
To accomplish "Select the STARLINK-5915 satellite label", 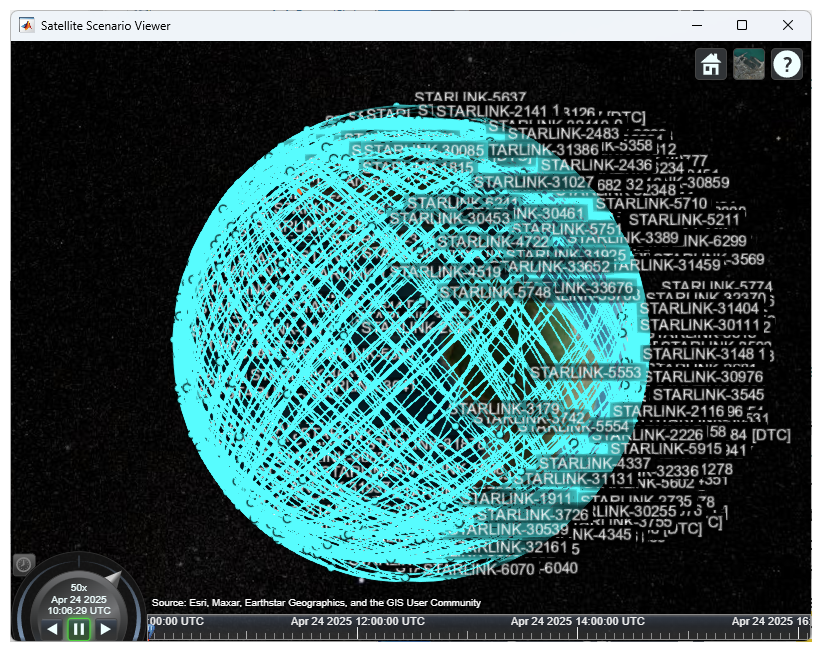I will click(x=666, y=449).
